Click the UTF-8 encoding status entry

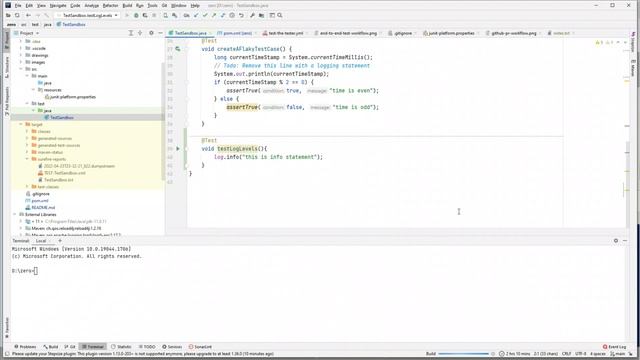[x=580, y=354]
